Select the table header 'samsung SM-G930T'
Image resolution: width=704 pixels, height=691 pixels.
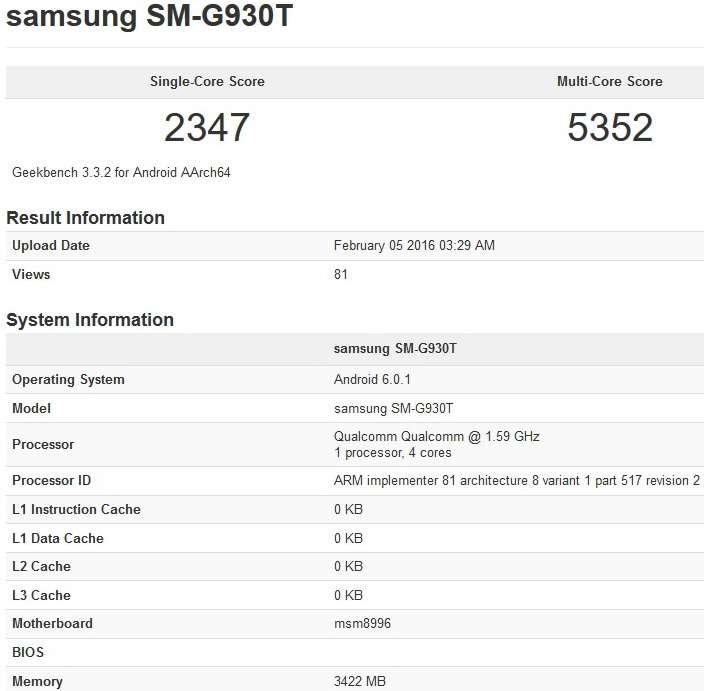[395, 349]
